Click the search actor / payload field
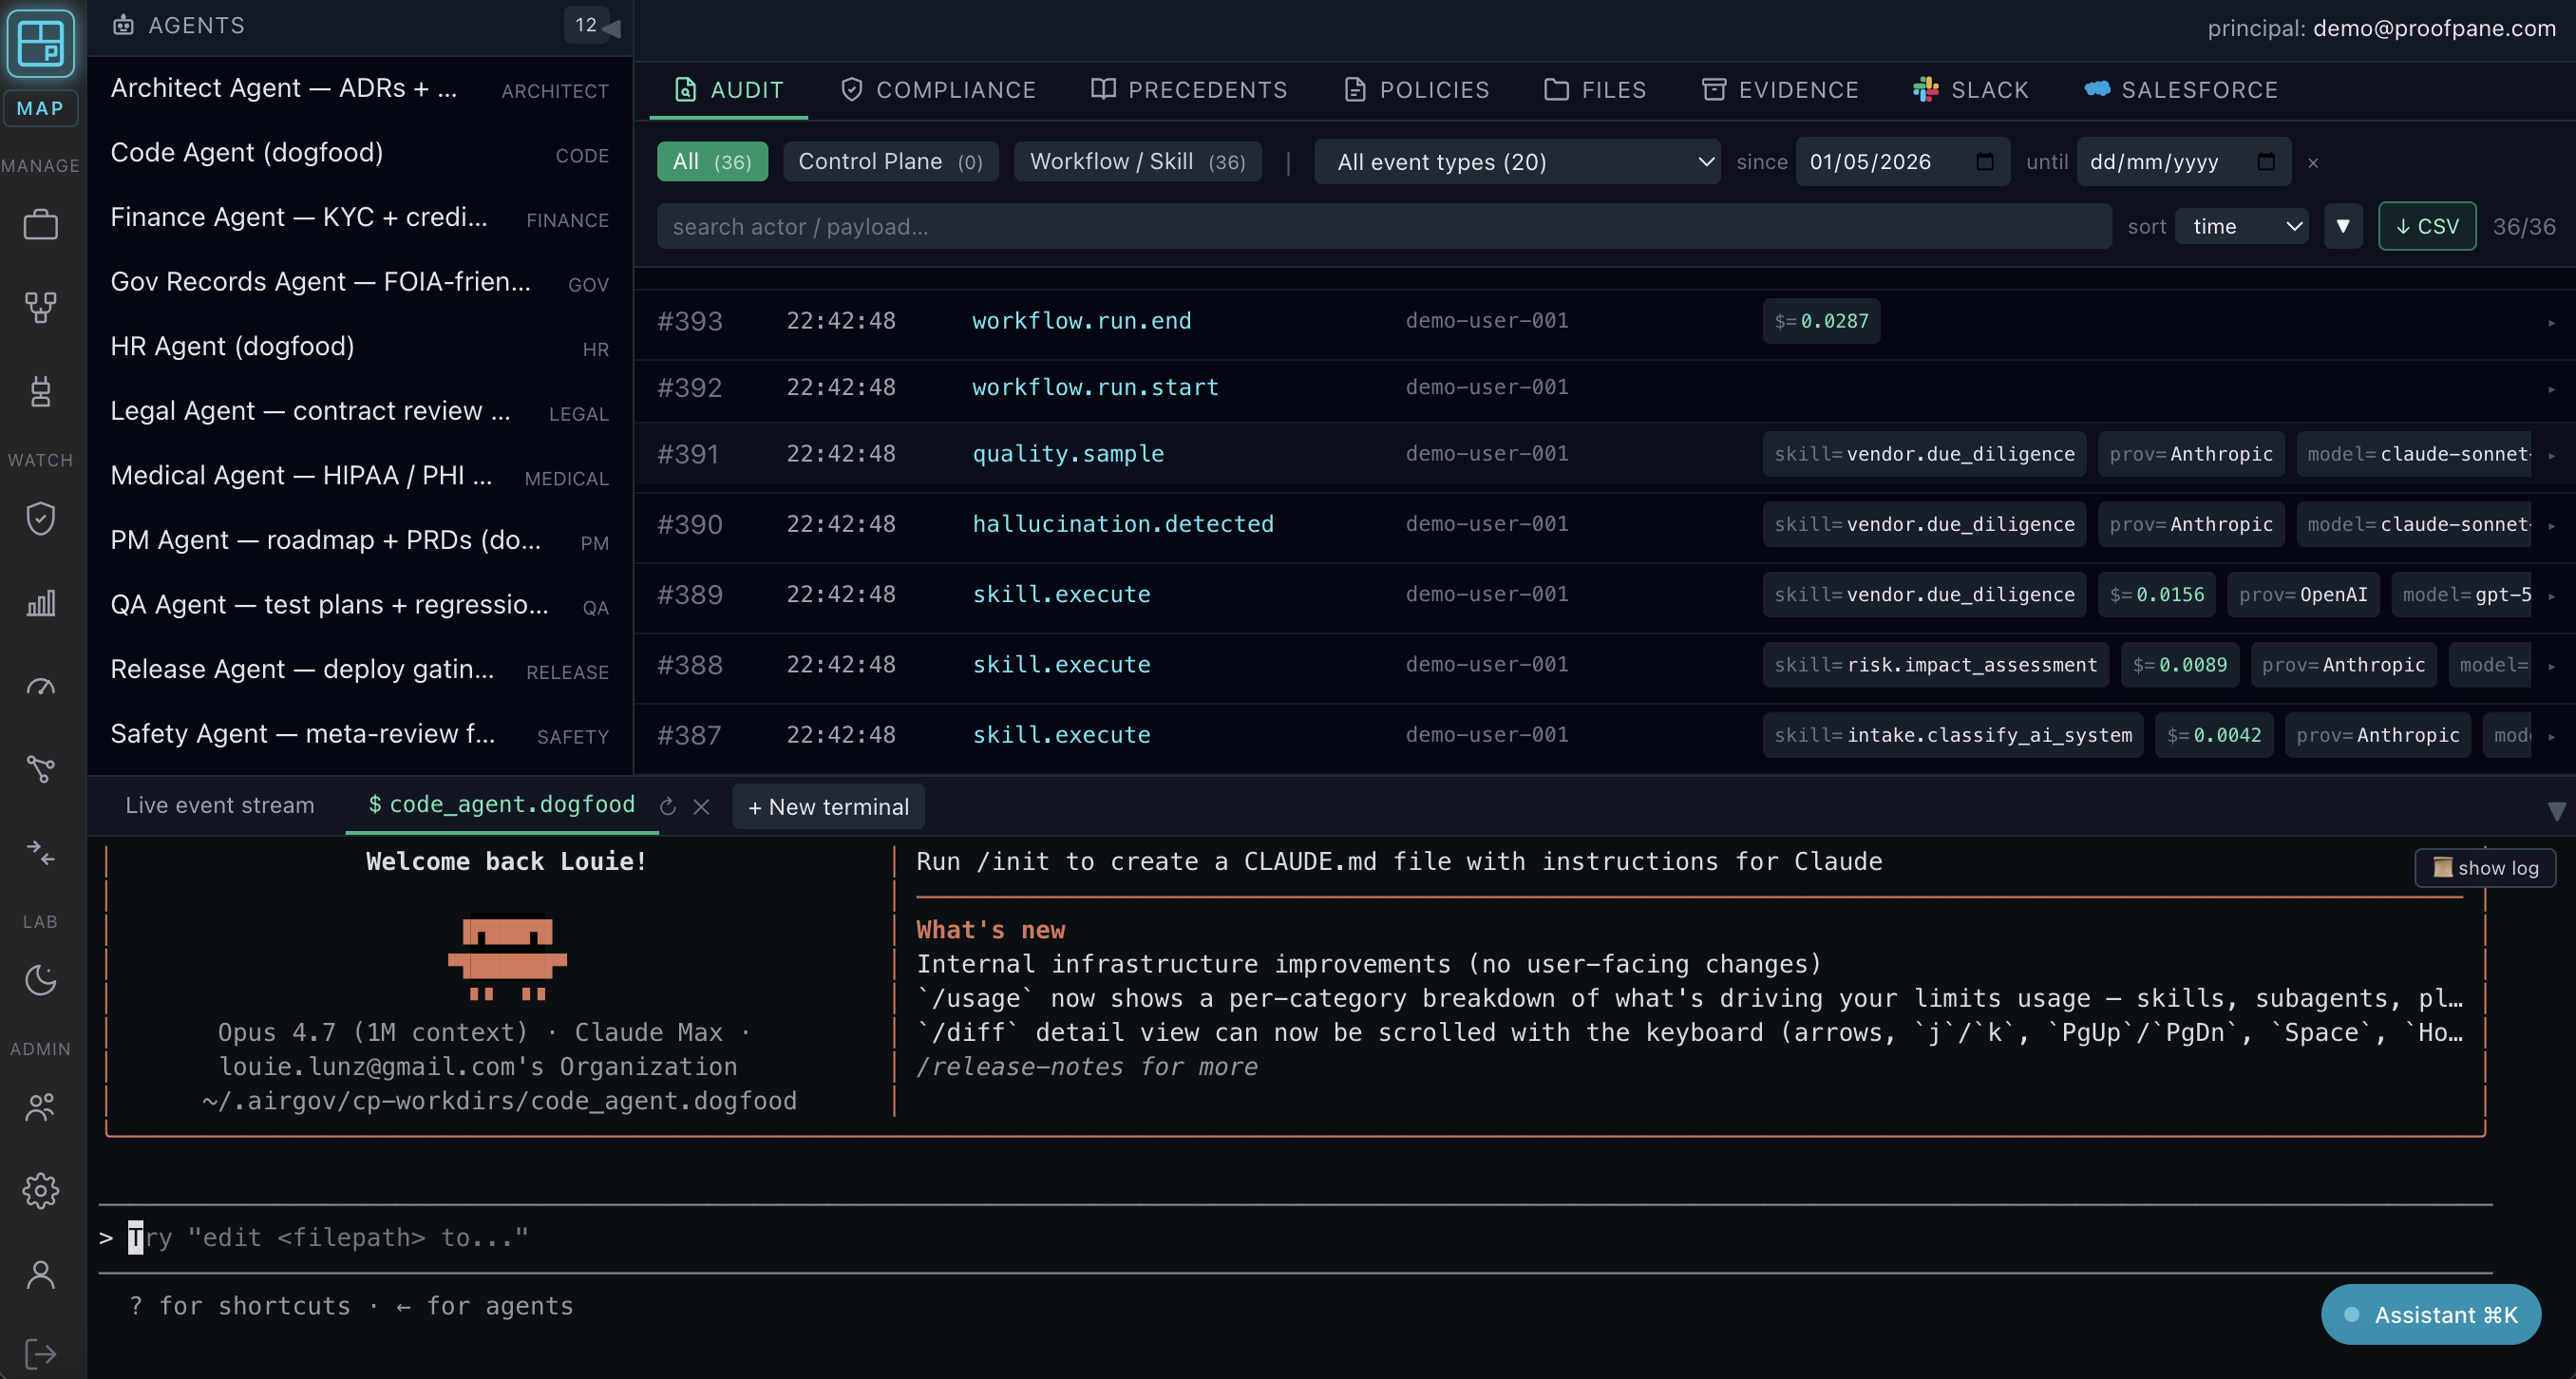The width and height of the screenshot is (2576, 1379). click(1384, 226)
